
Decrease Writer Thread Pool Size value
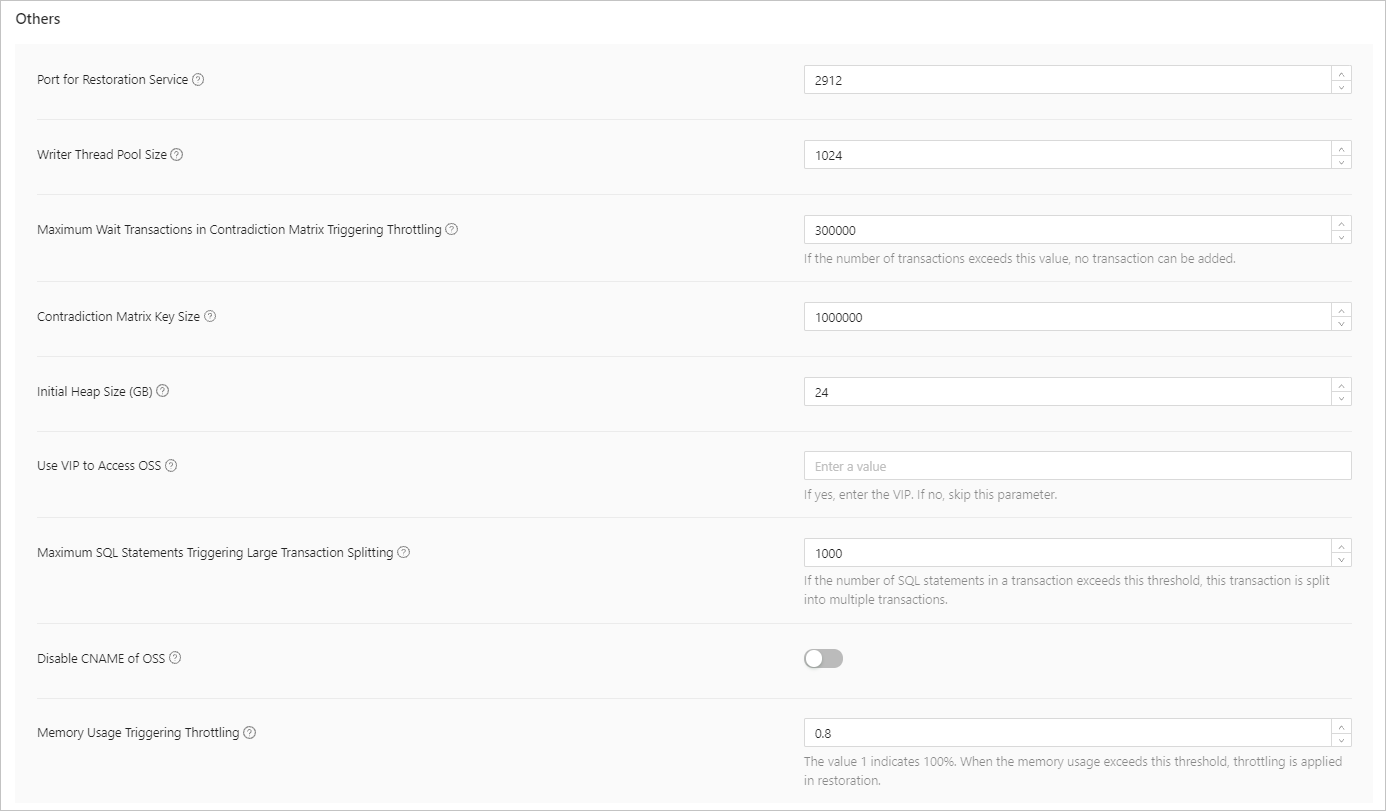1341,162
